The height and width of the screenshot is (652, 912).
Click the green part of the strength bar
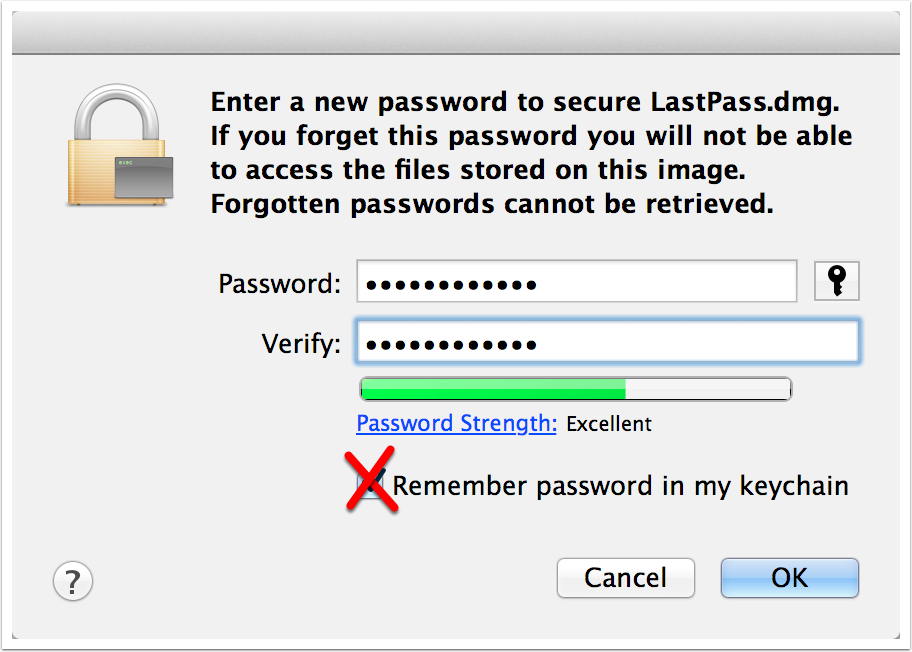(492, 389)
